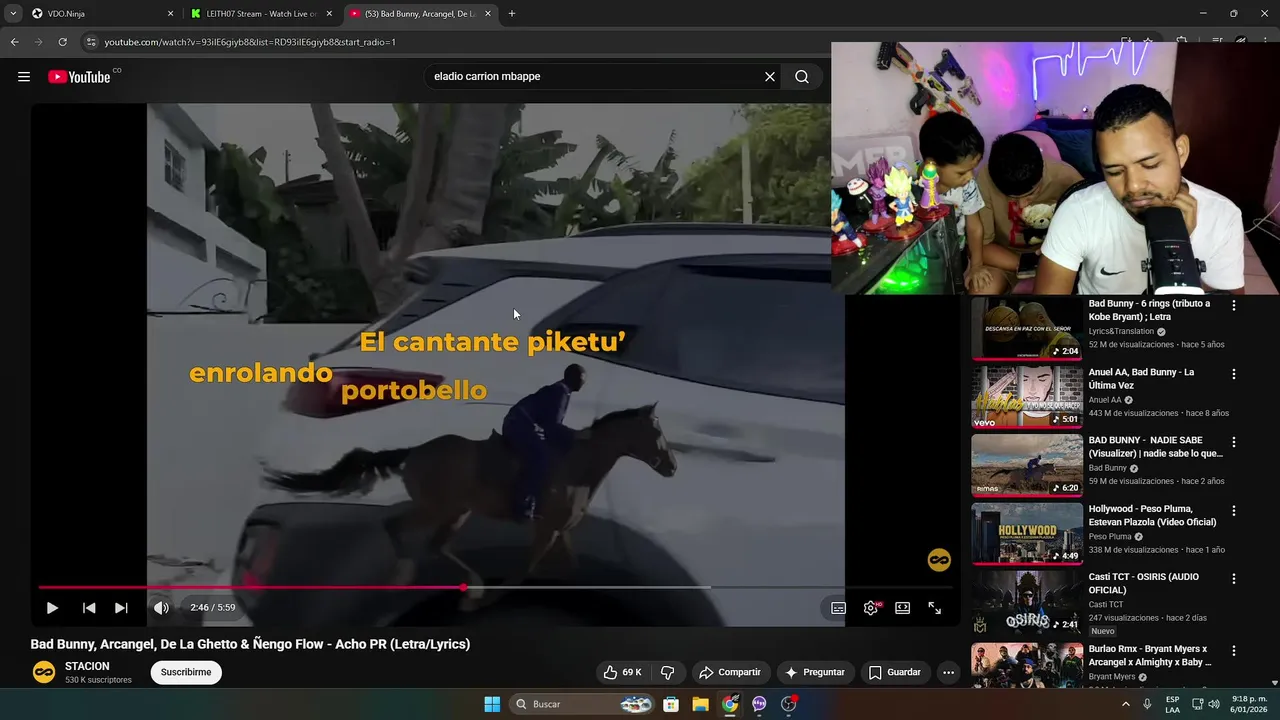Go to the YouTube home logo
1280x720 pixels.
[79, 77]
